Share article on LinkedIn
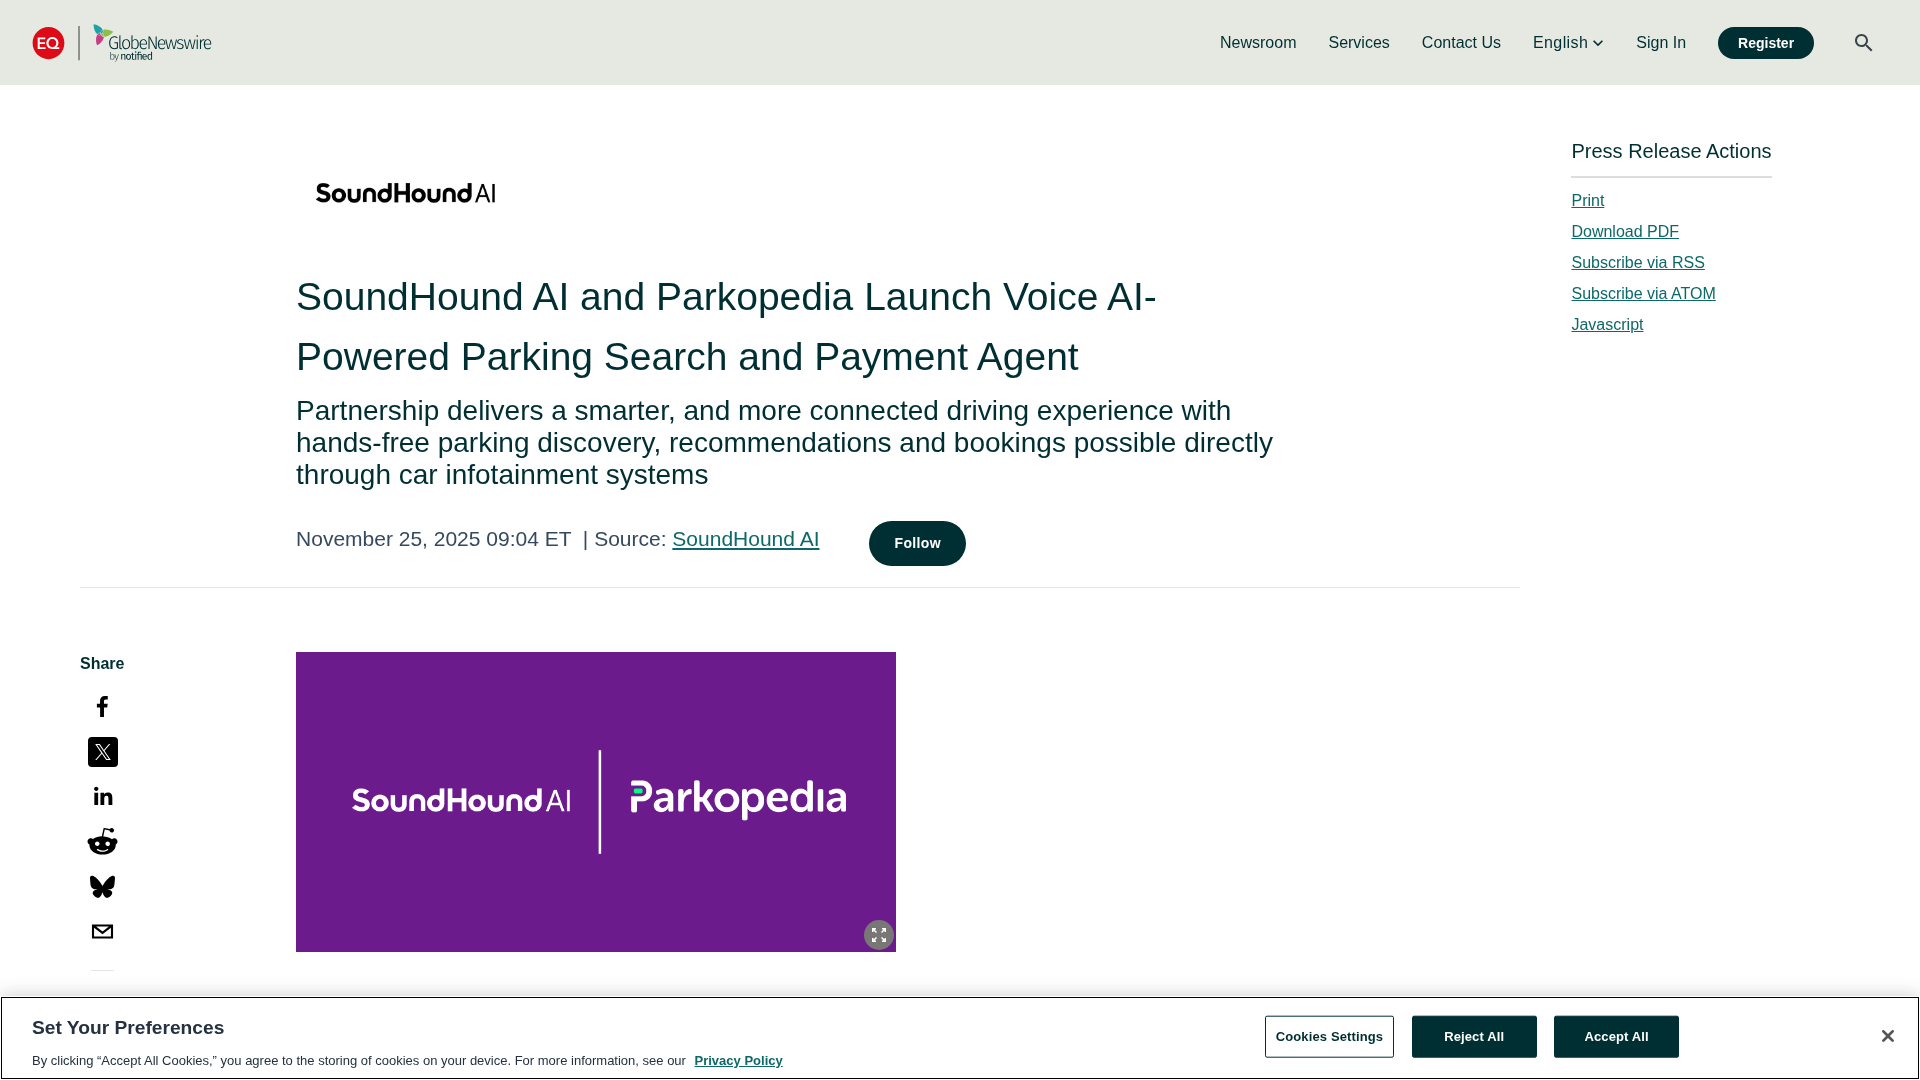Image resolution: width=1920 pixels, height=1080 pixels. pyautogui.click(x=102, y=797)
